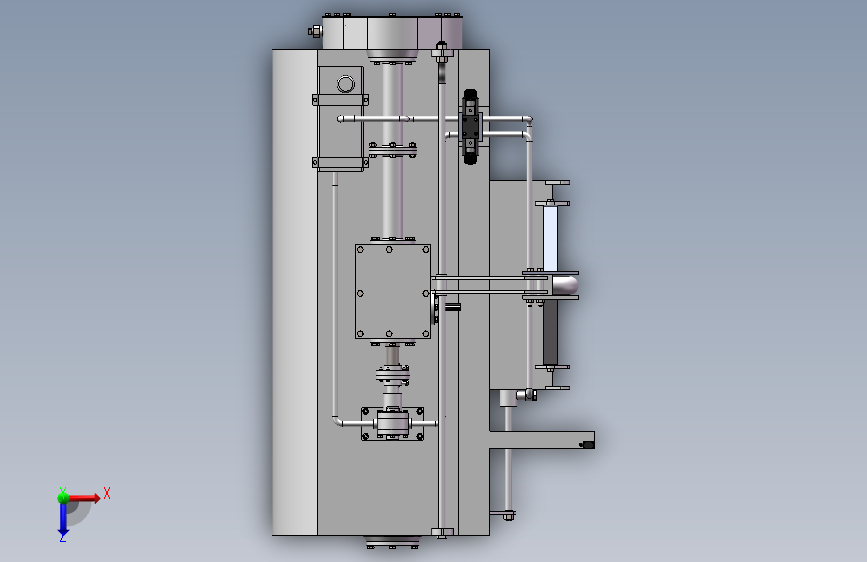
Task: Select the round port on the upper left bracket box
Action: pyautogui.click(x=346, y=84)
